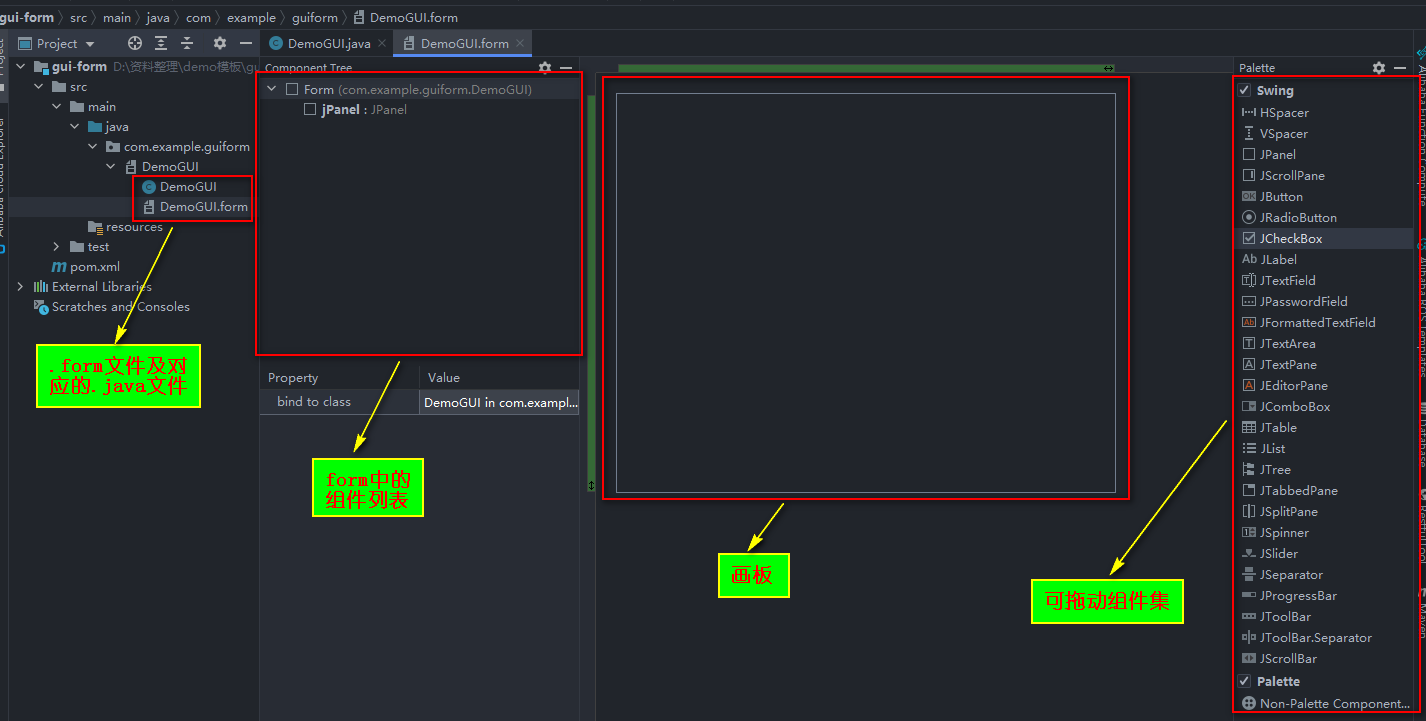Close the DemoGUI.java editor tab
1426x721 pixels.
click(x=383, y=44)
